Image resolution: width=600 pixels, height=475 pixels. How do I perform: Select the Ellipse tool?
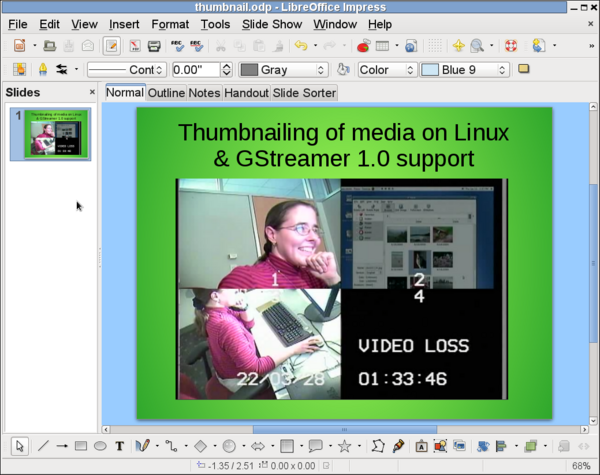pos(100,446)
